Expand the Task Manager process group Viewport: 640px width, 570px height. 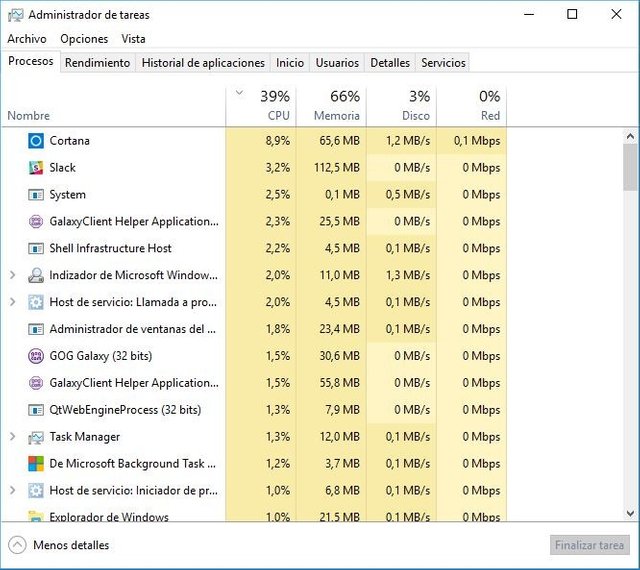tap(12, 437)
